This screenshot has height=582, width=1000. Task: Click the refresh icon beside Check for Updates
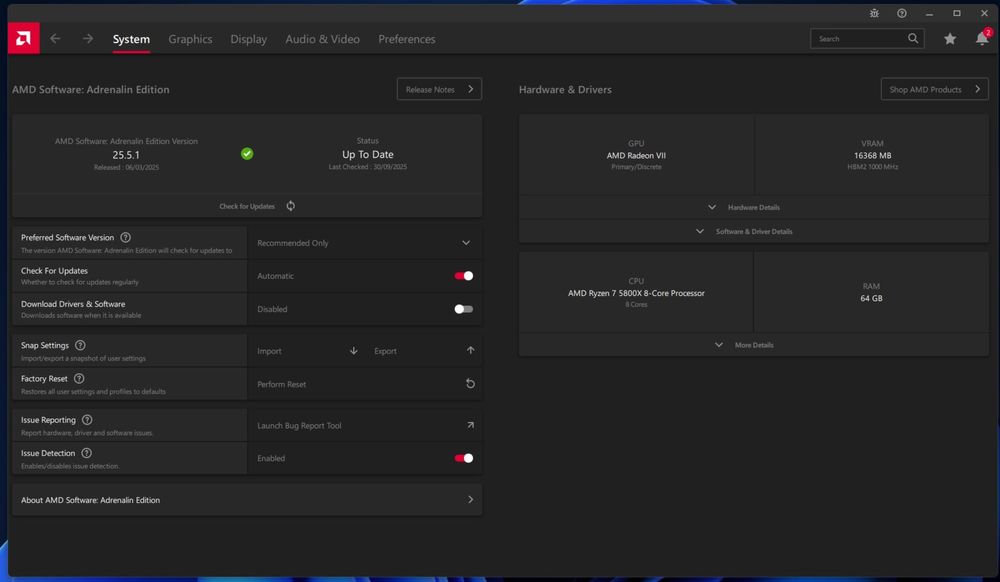(291, 206)
